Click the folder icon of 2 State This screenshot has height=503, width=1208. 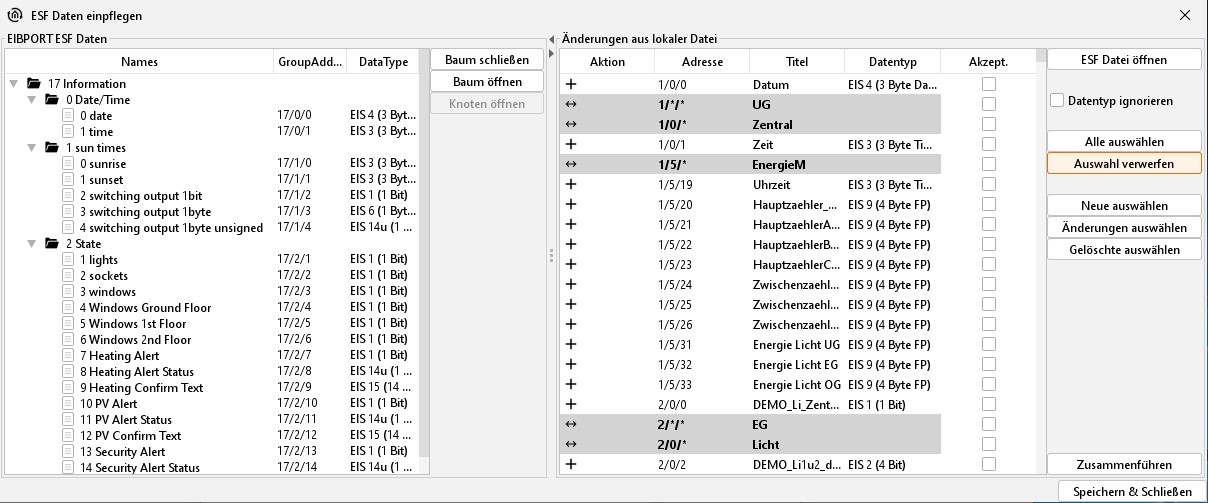51,244
